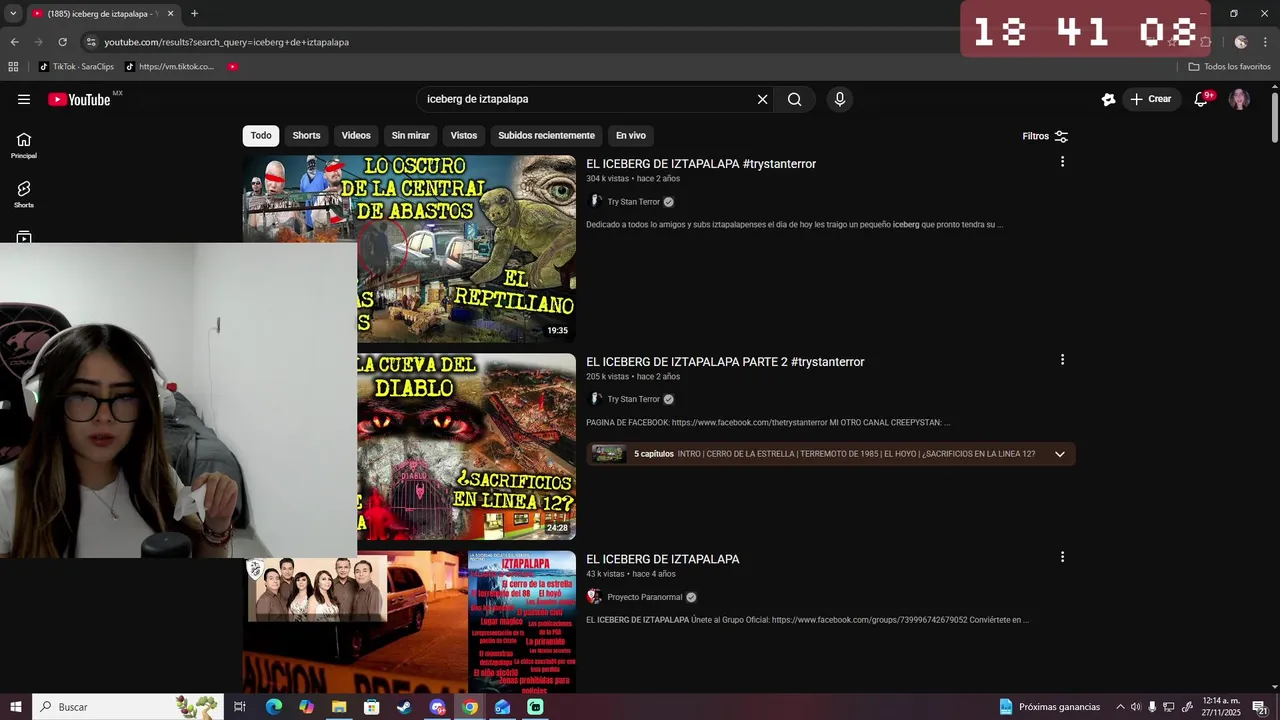Open Steam from the taskbar

tap(404, 707)
